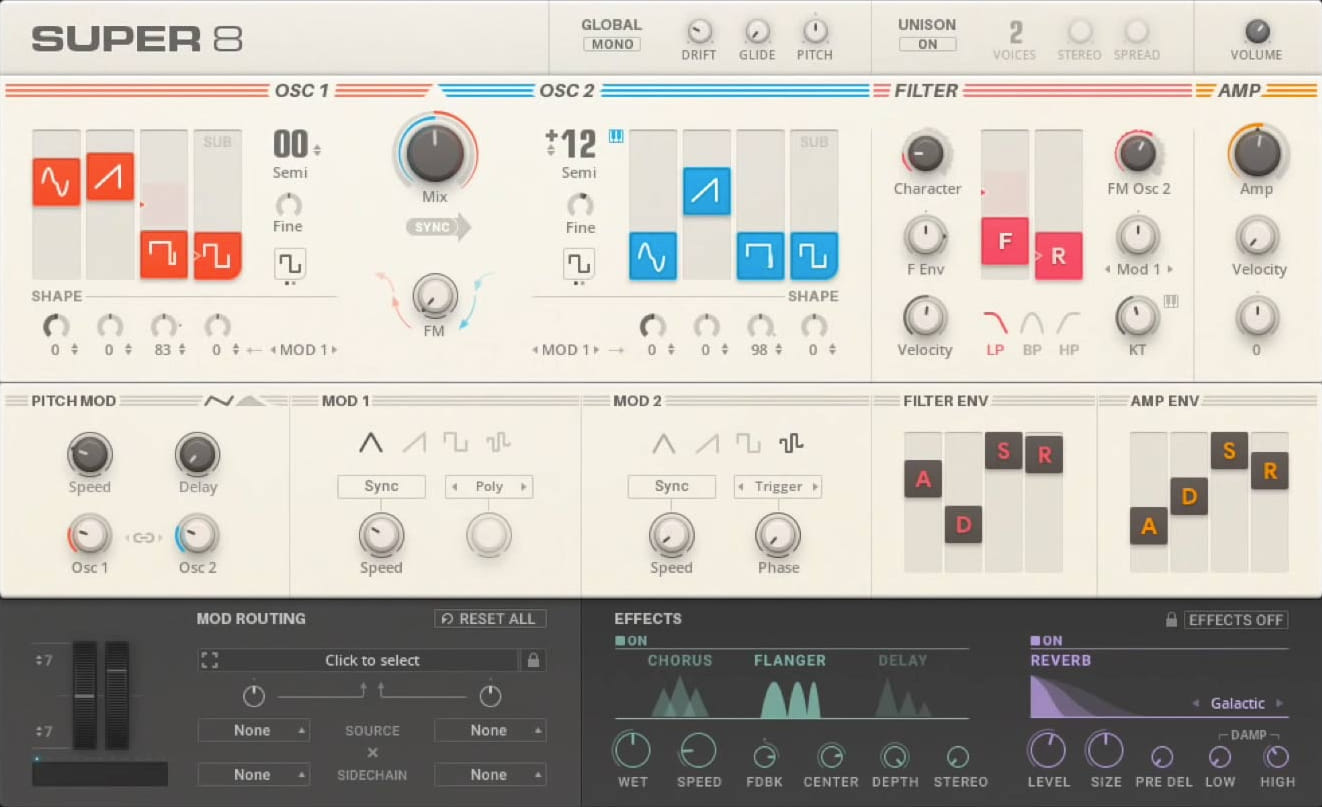Viewport: 1322px width, 807px height.
Task: Click the reverb LEVEL knob
Action: coord(1047,750)
